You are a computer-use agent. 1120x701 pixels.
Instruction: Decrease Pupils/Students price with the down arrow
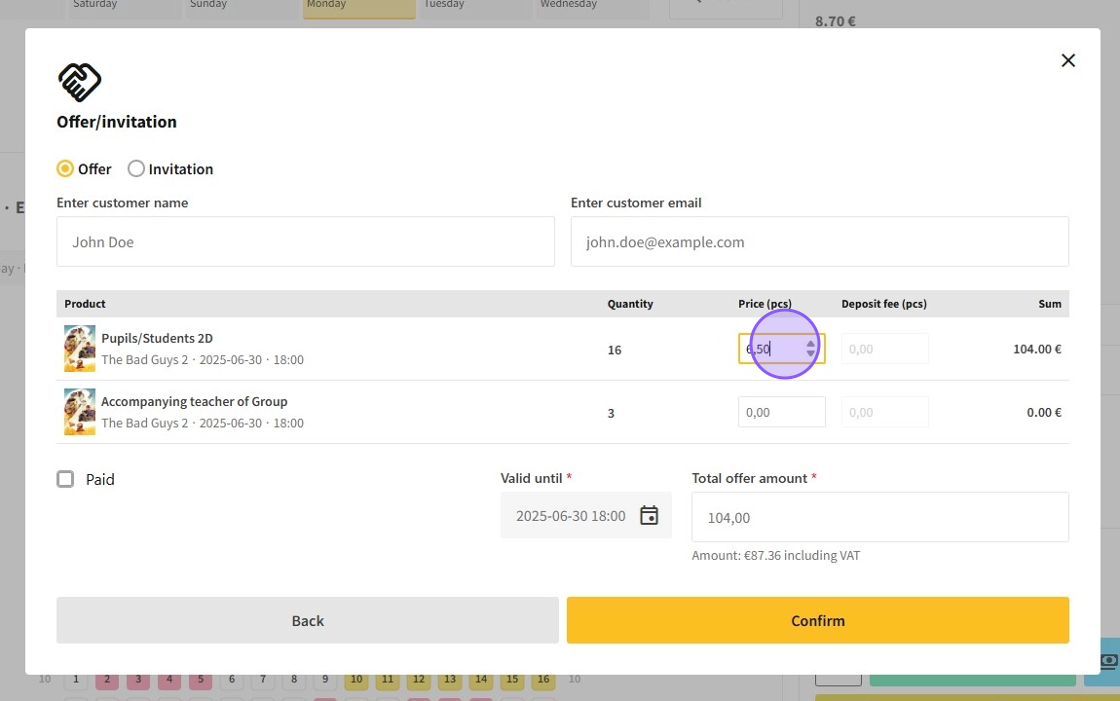click(810, 354)
